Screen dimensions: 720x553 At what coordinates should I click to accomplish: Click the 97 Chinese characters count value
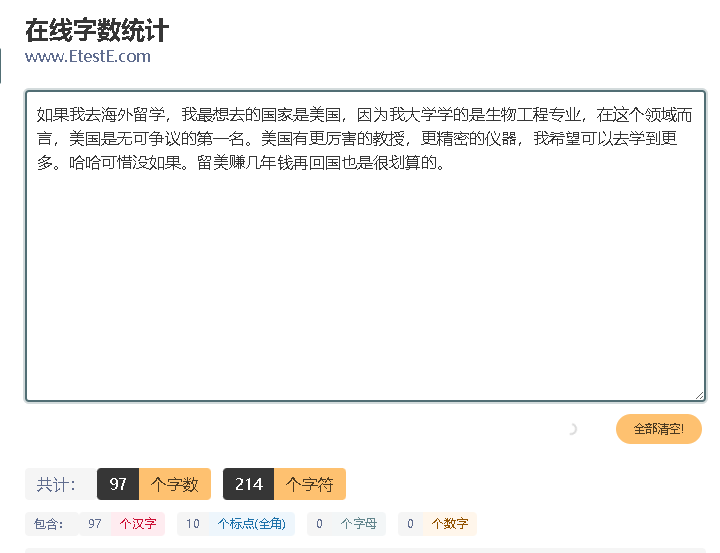click(95, 524)
